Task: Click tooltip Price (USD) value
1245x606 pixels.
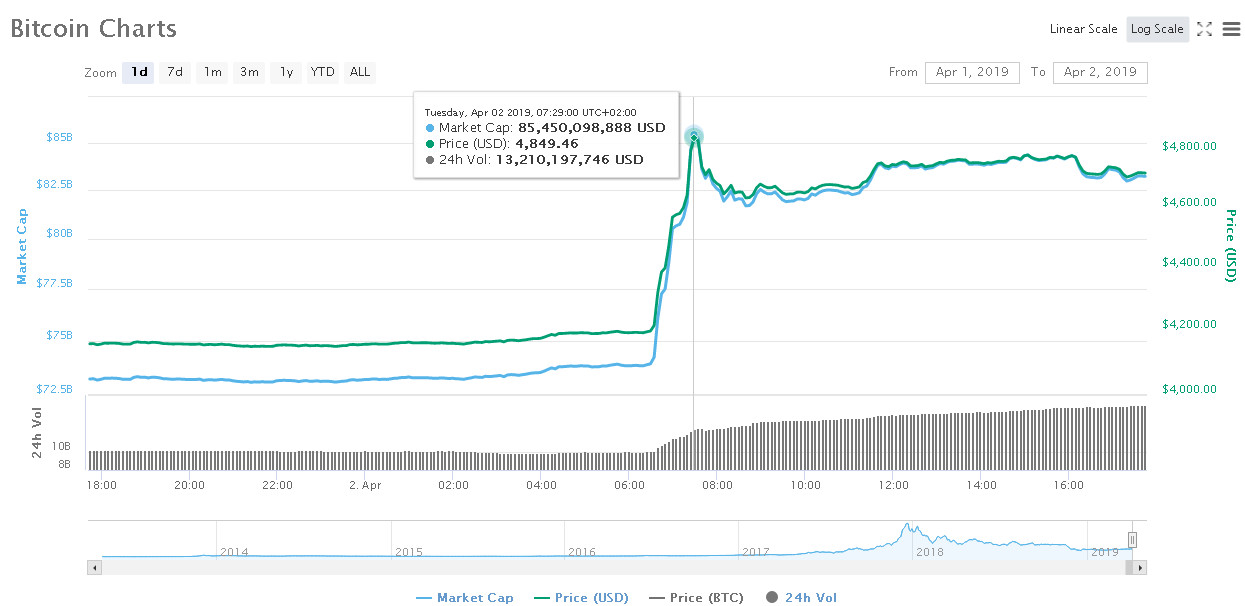Action: tap(549, 143)
